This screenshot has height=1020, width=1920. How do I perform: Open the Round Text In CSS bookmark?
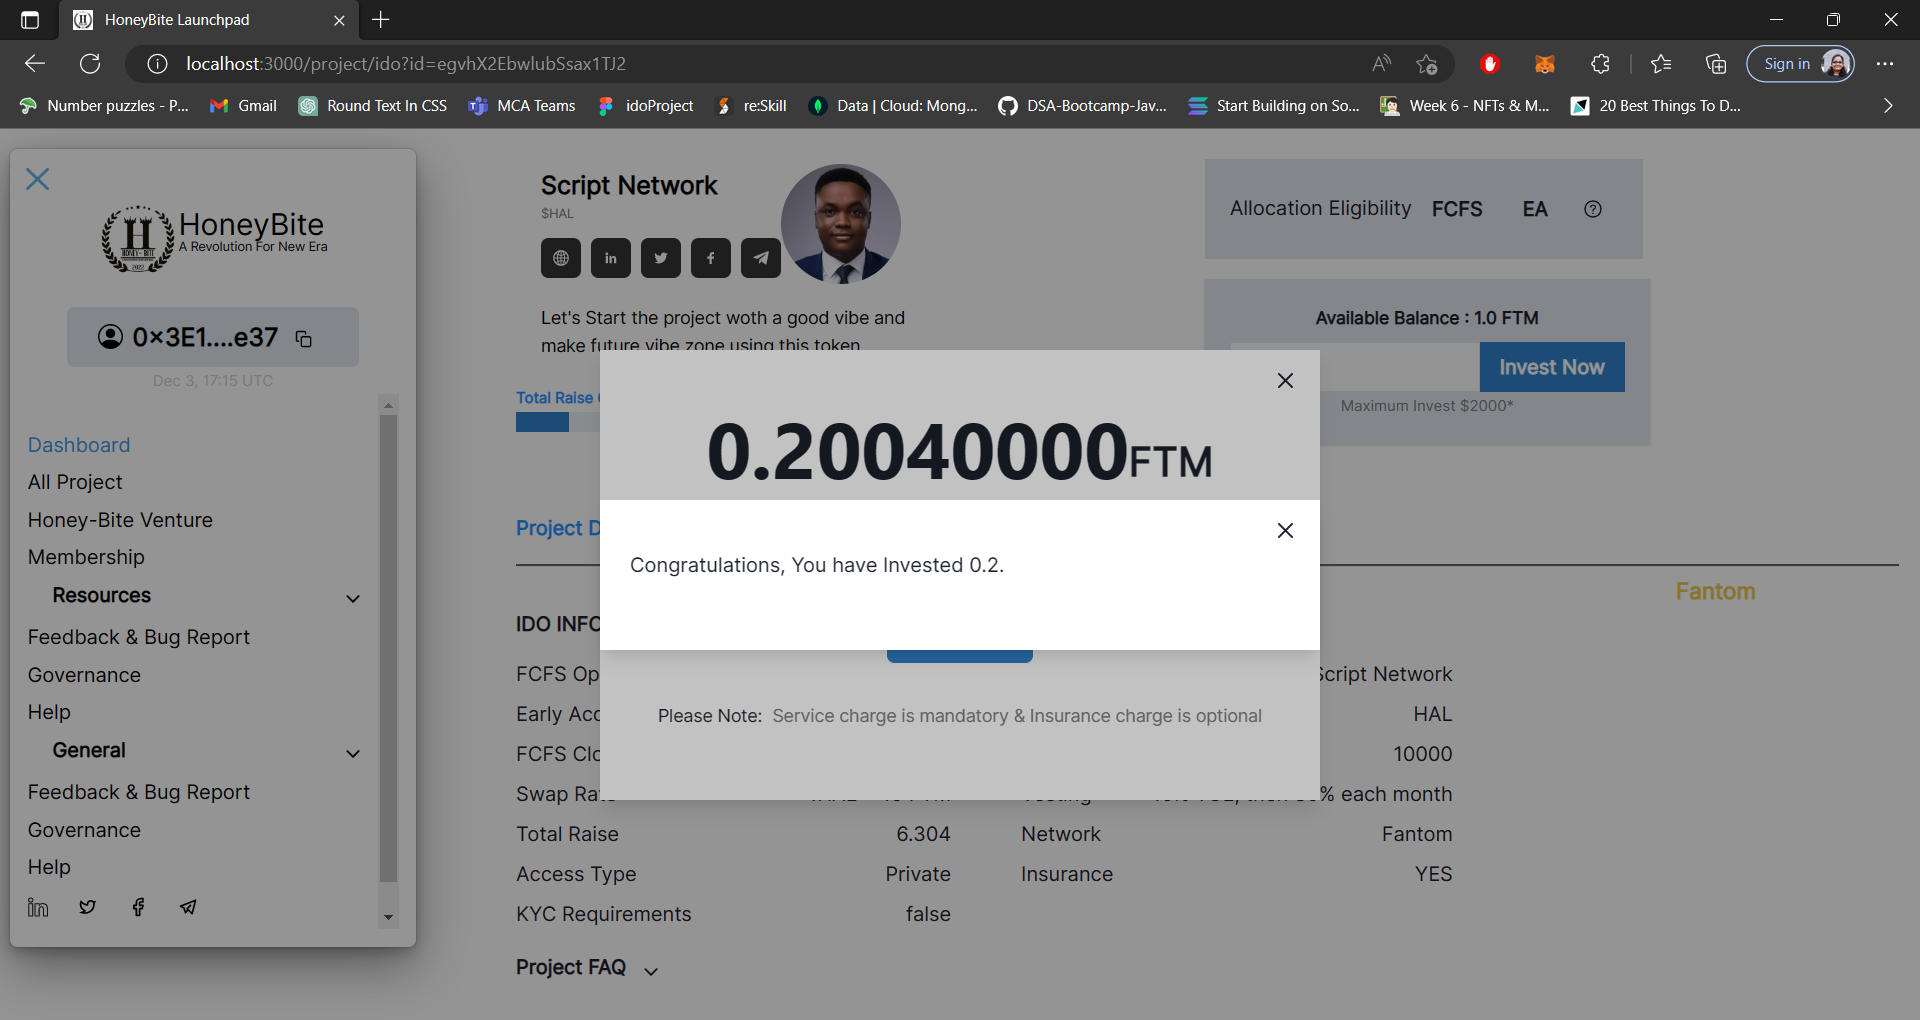point(373,106)
